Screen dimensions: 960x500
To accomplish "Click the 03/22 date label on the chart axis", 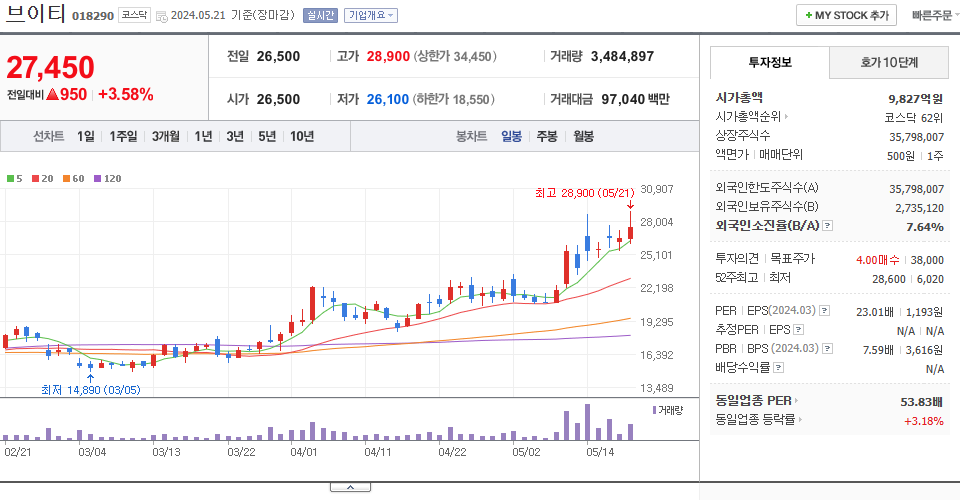I will [x=241, y=452].
